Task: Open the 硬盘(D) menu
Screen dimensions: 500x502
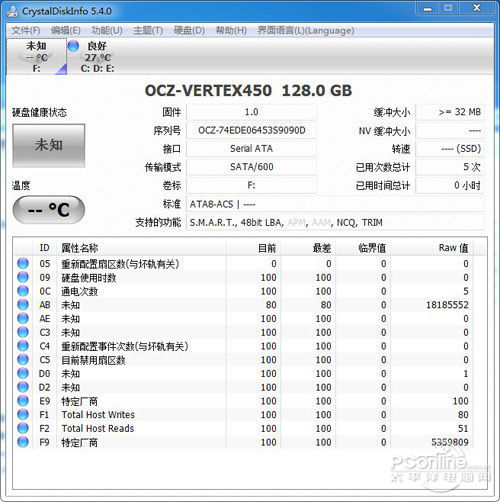Action: (189, 31)
